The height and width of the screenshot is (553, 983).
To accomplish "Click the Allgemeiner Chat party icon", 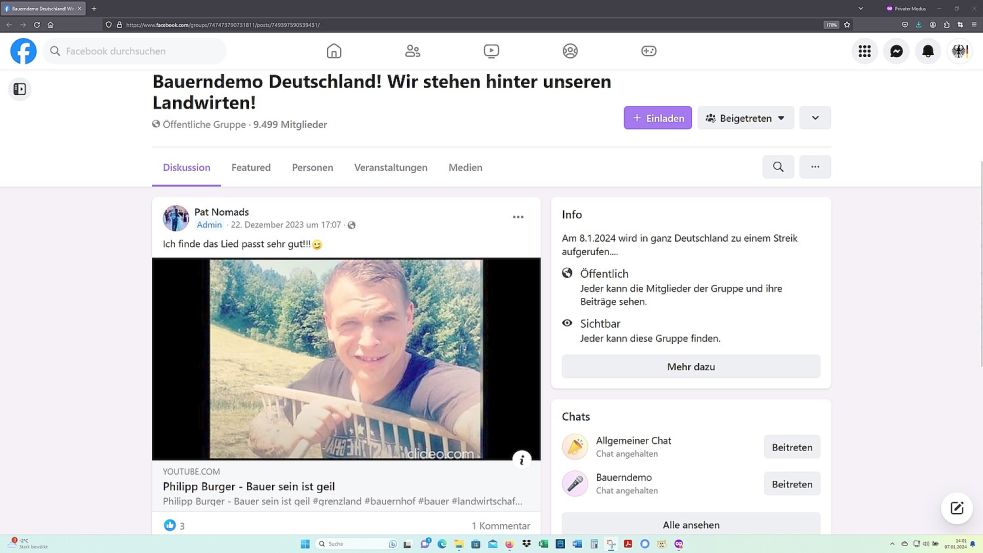I will (x=575, y=447).
